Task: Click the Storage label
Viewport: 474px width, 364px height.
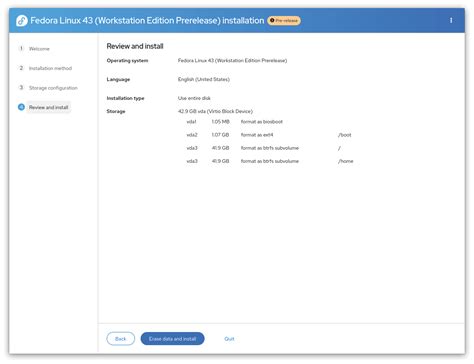Action: 116,111
